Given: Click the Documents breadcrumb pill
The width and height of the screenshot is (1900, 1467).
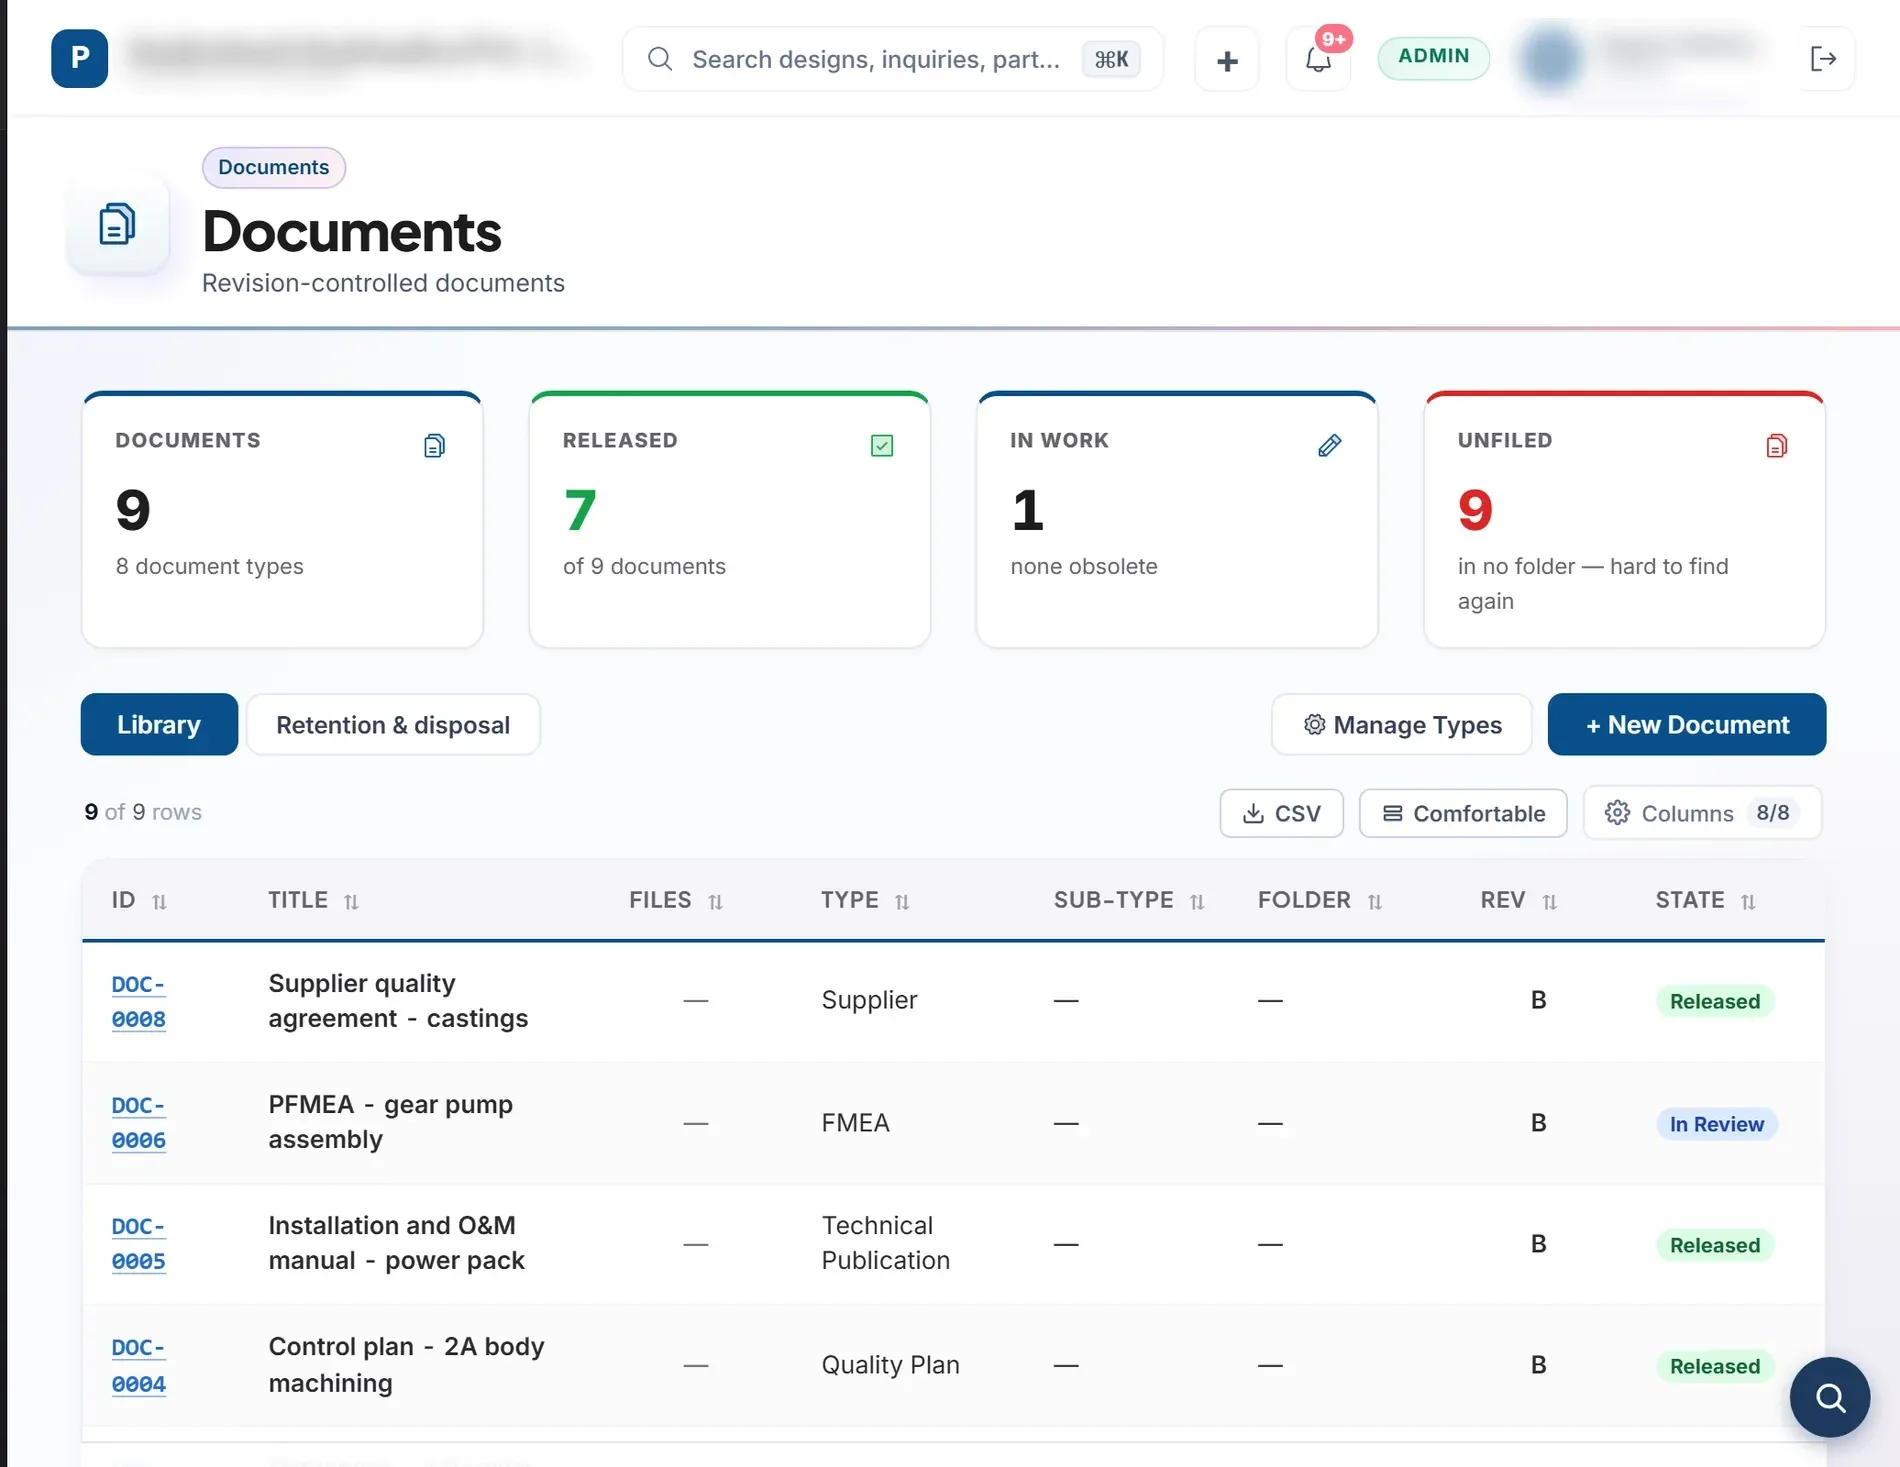Looking at the screenshot, I should (x=274, y=167).
